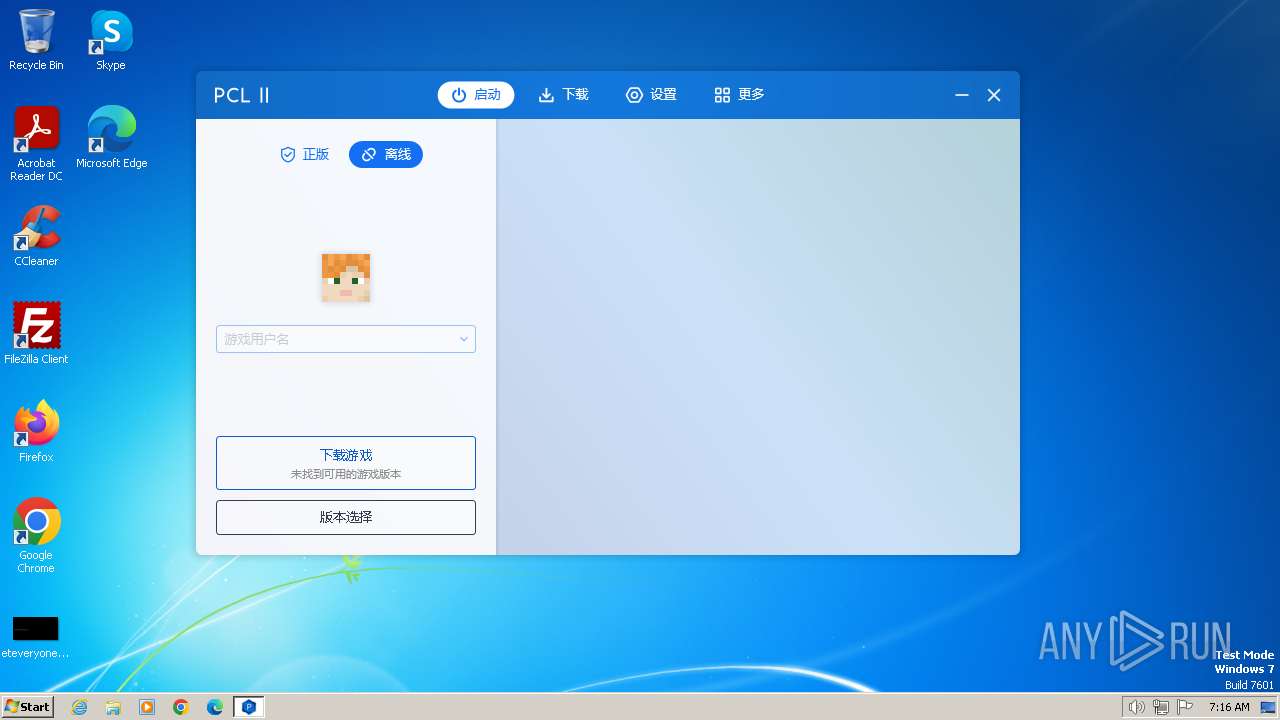
Task: Open Windows Explorer from taskbar
Action: coord(113,707)
